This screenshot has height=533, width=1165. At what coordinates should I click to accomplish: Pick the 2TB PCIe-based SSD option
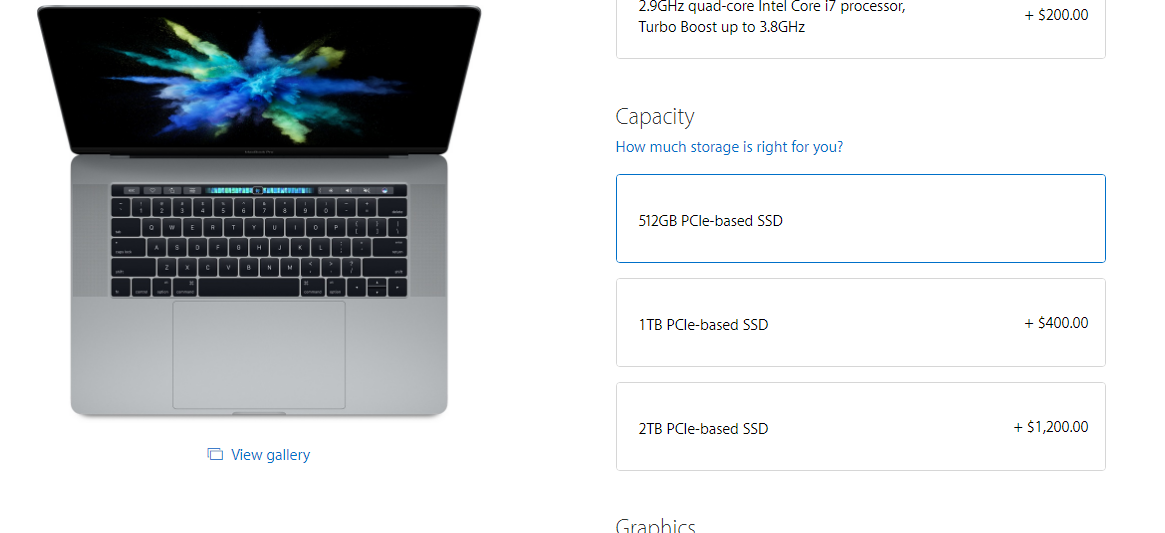(860, 427)
